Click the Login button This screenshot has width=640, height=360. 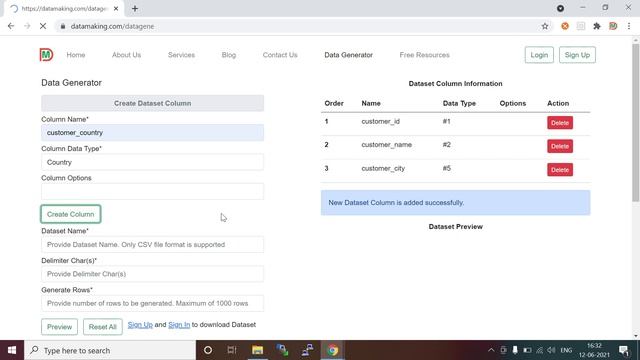(539, 55)
